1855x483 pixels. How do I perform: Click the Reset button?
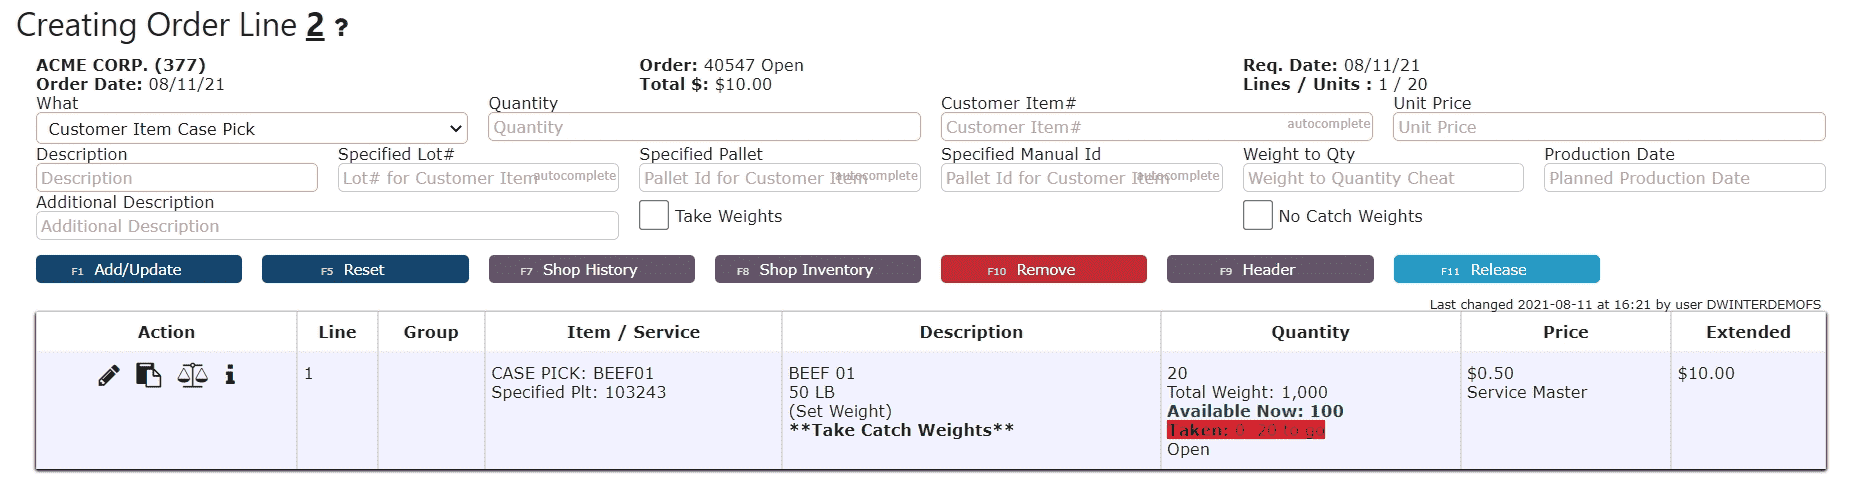(365, 269)
